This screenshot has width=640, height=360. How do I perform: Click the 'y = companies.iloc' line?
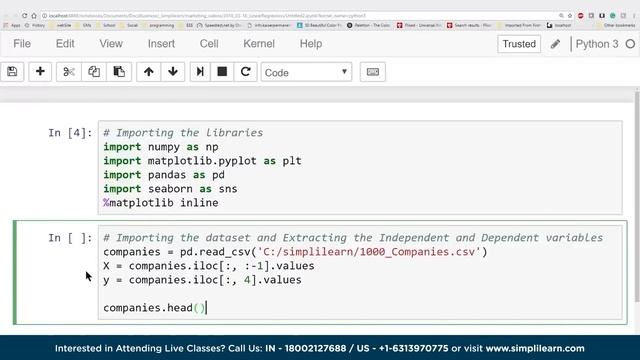(202, 280)
